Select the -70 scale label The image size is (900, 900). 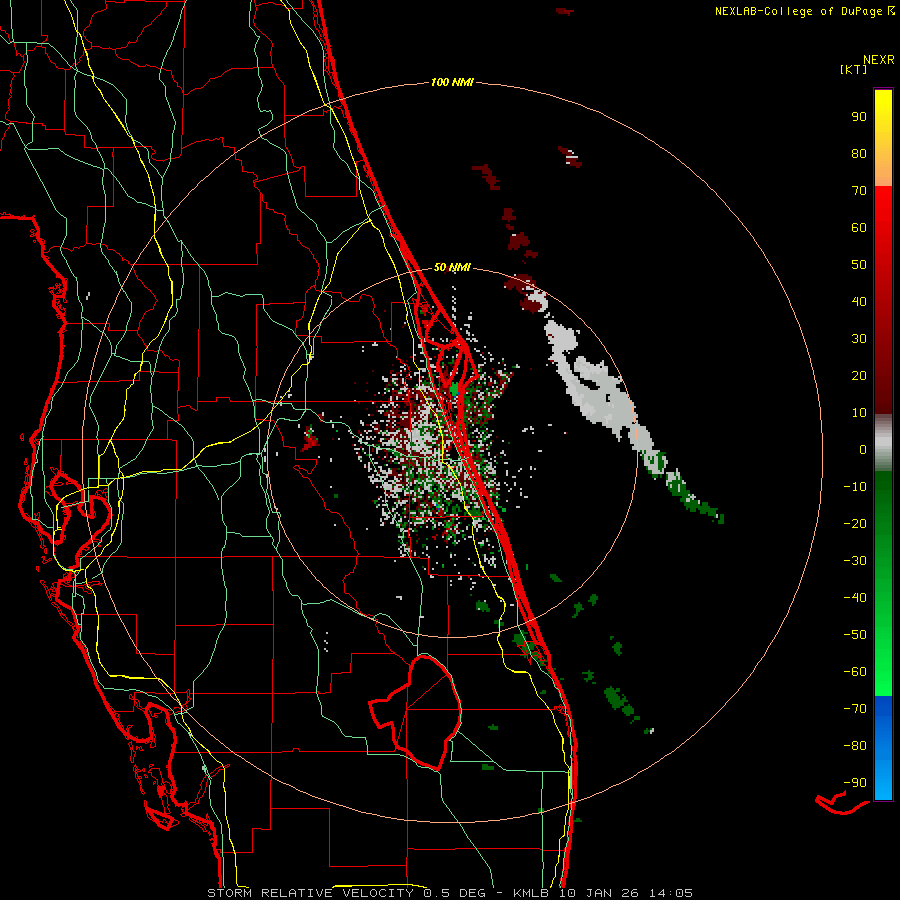[x=855, y=709]
